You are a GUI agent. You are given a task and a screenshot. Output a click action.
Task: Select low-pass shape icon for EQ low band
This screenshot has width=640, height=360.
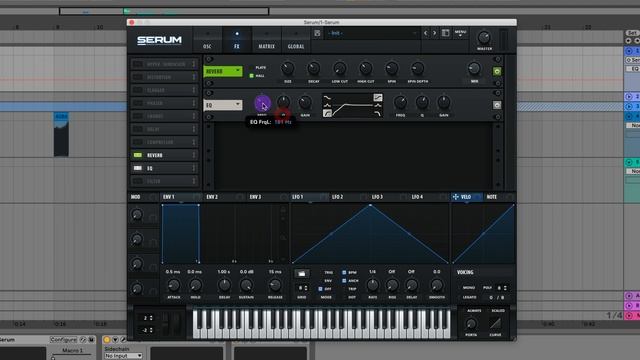[327, 98]
